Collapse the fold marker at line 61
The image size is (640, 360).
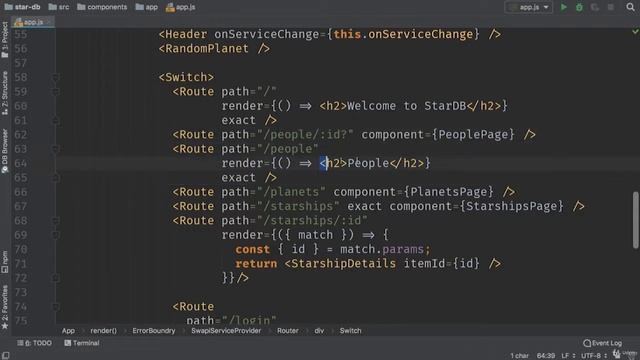point(56,120)
